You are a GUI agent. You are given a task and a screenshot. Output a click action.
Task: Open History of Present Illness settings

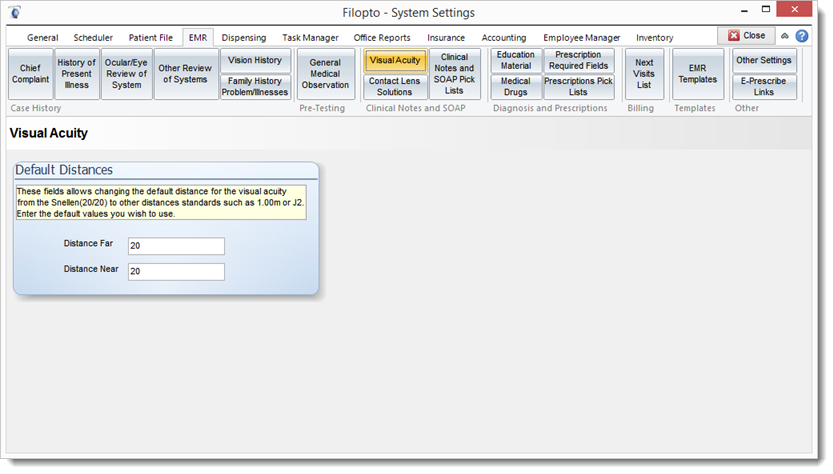[x=76, y=74]
